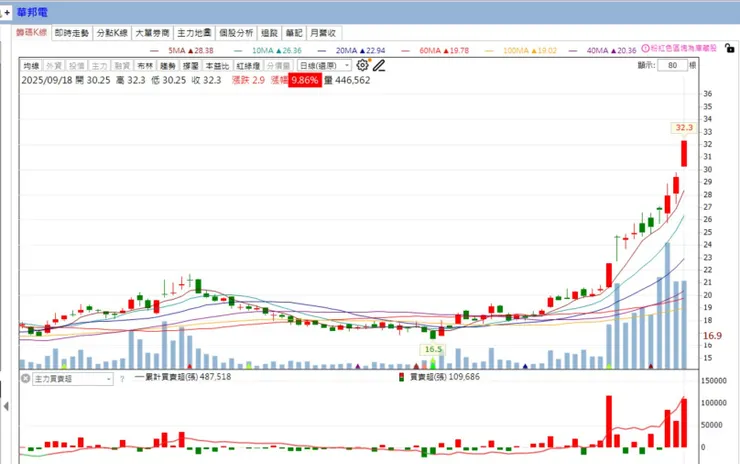Open the 主力買賣超 indicator dropdown

click(73, 379)
